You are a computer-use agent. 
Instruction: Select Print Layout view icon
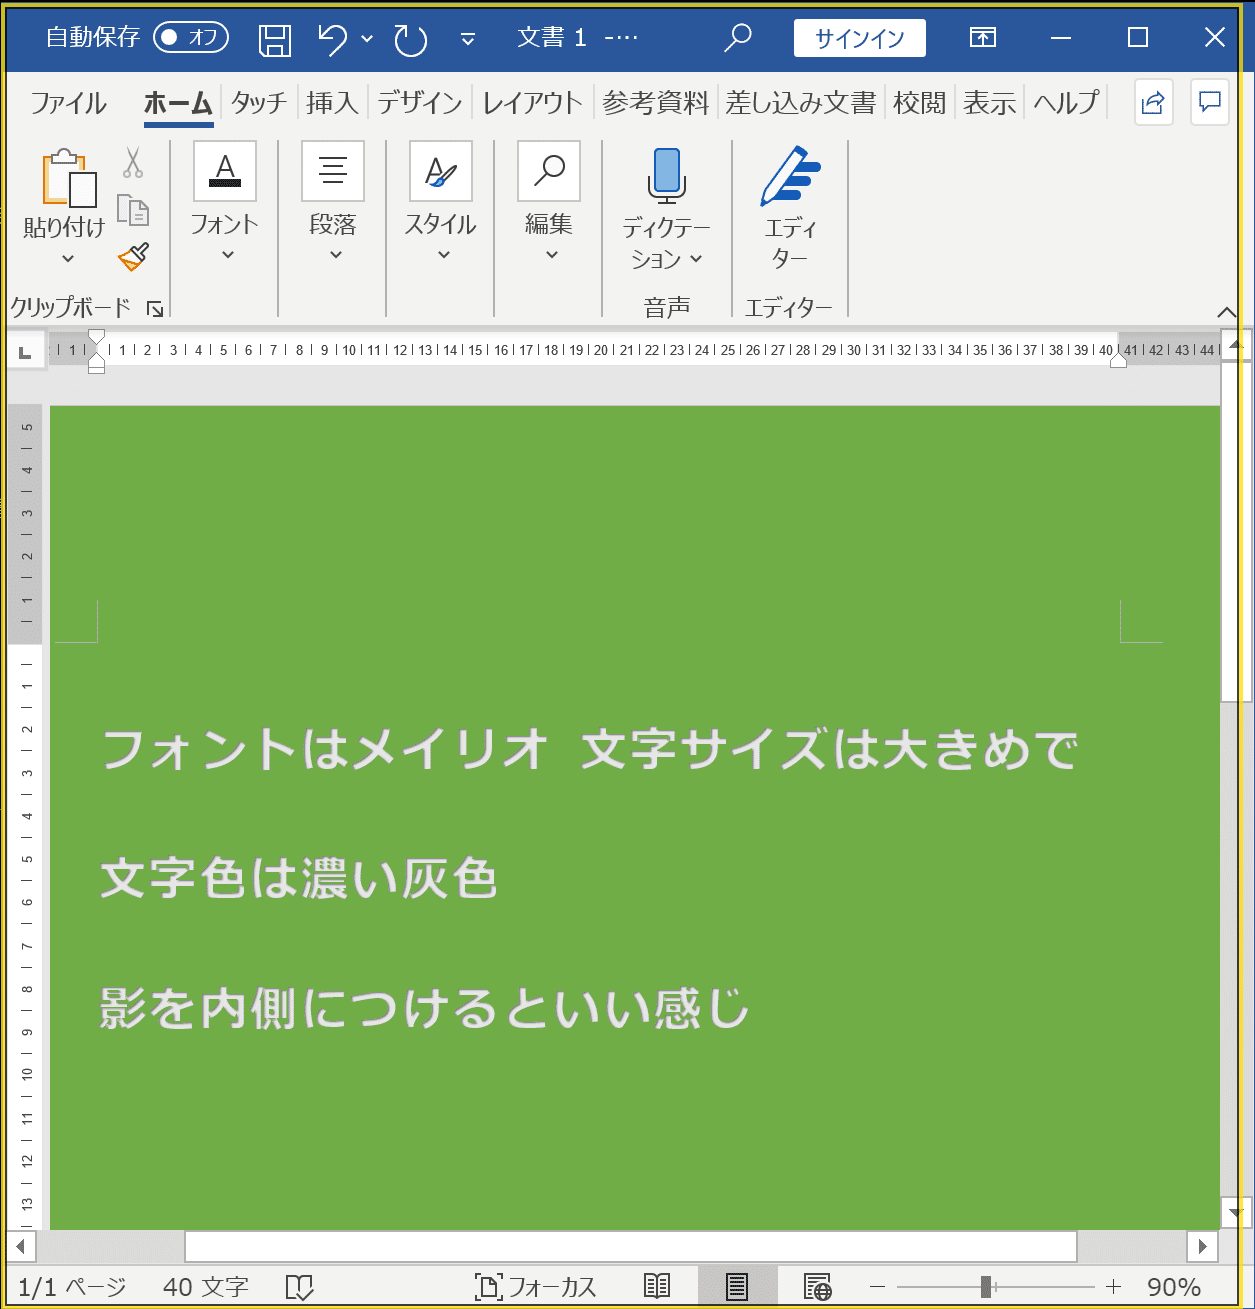click(x=737, y=1287)
